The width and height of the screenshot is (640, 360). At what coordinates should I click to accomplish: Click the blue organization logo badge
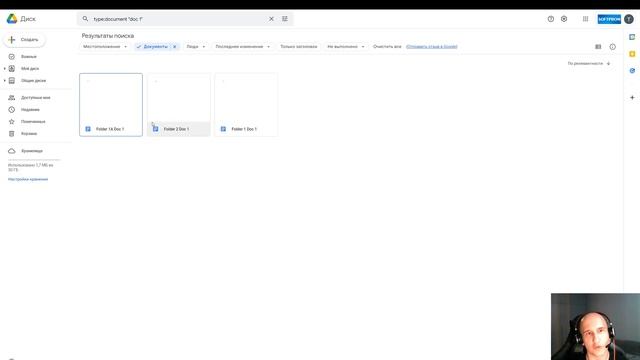pyautogui.click(x=609, y=19)
